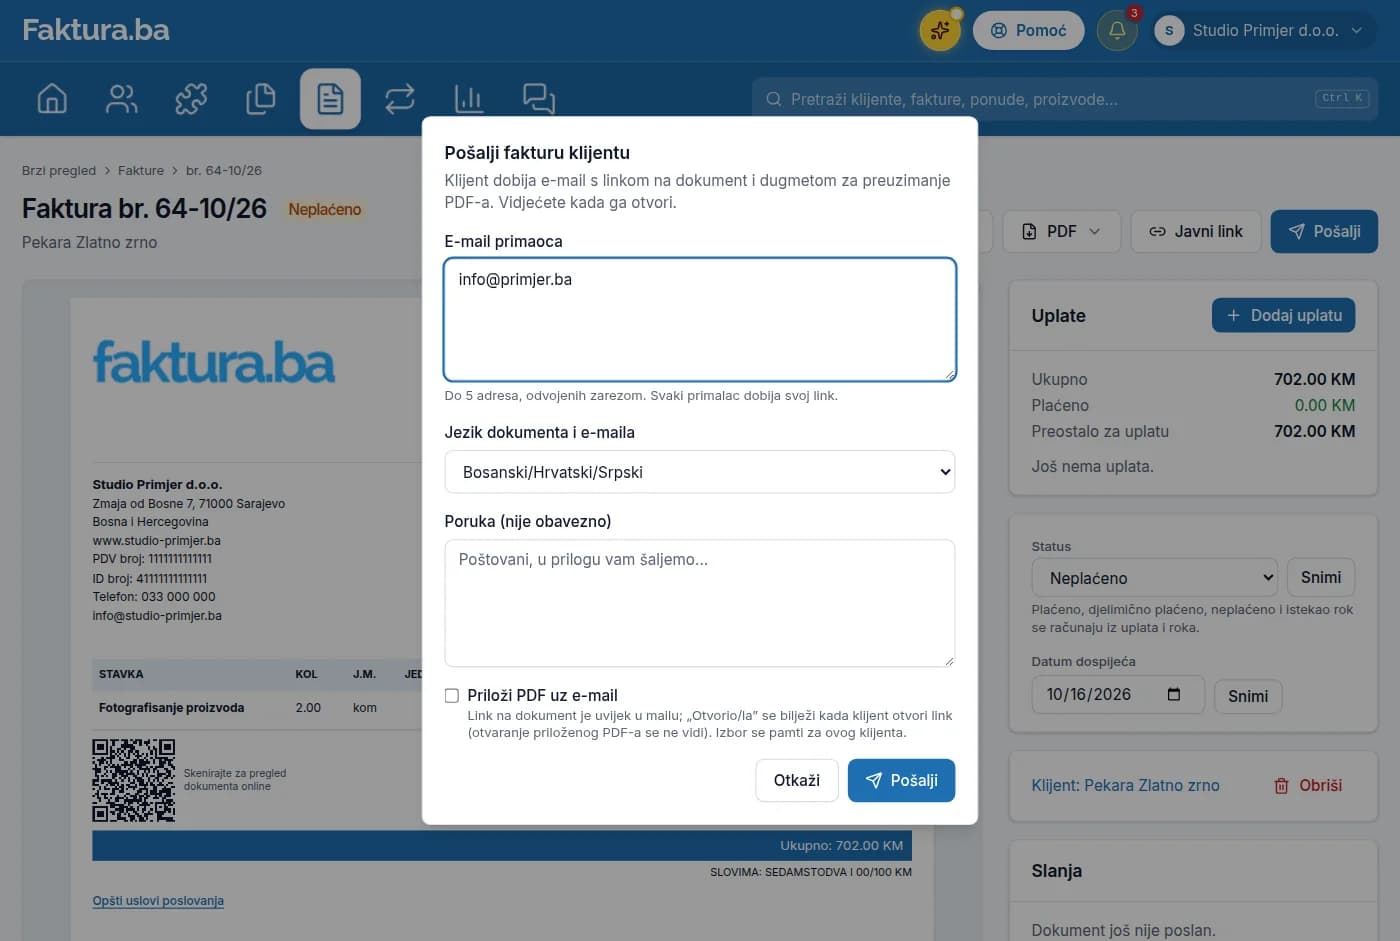
Task: Click the 'Javni link' button
Action: point(1196,231)
